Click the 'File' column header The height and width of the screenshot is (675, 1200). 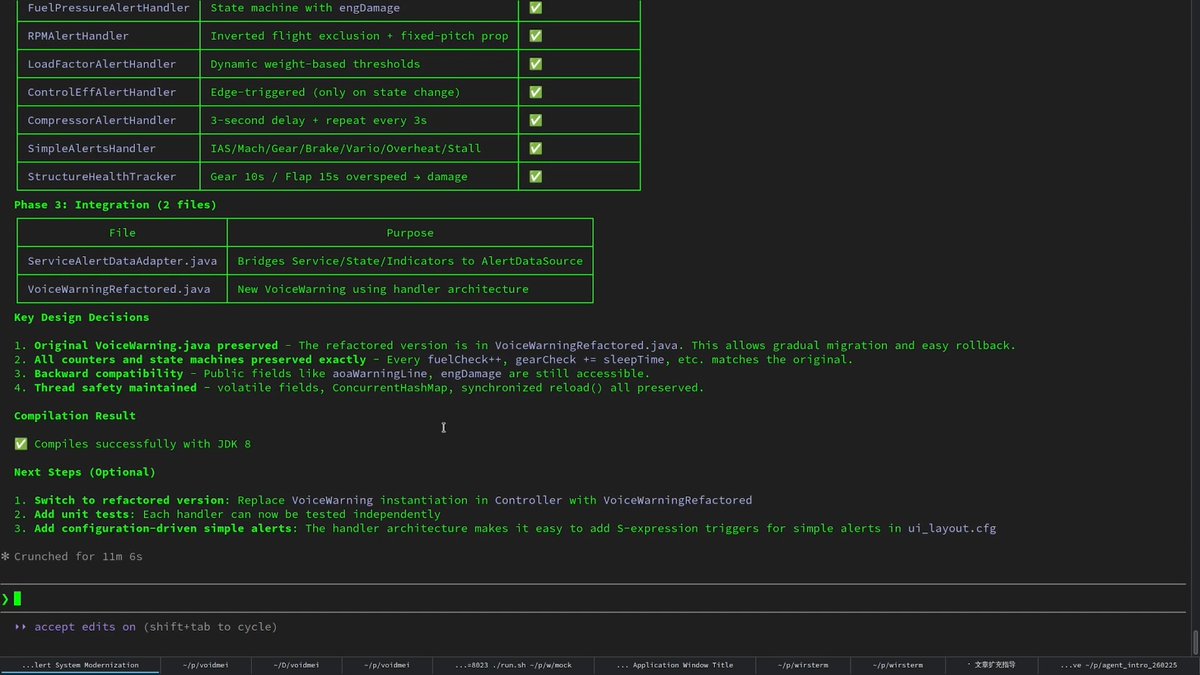point(122,233)
